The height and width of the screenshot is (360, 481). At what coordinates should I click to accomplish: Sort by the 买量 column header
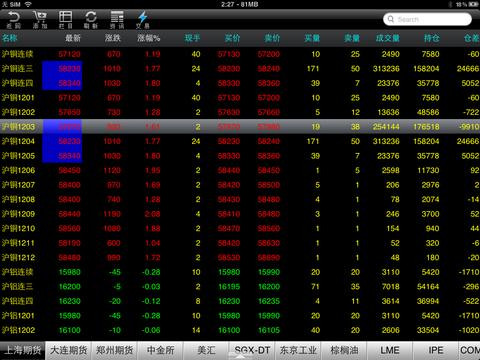click(x=312, y=38)
